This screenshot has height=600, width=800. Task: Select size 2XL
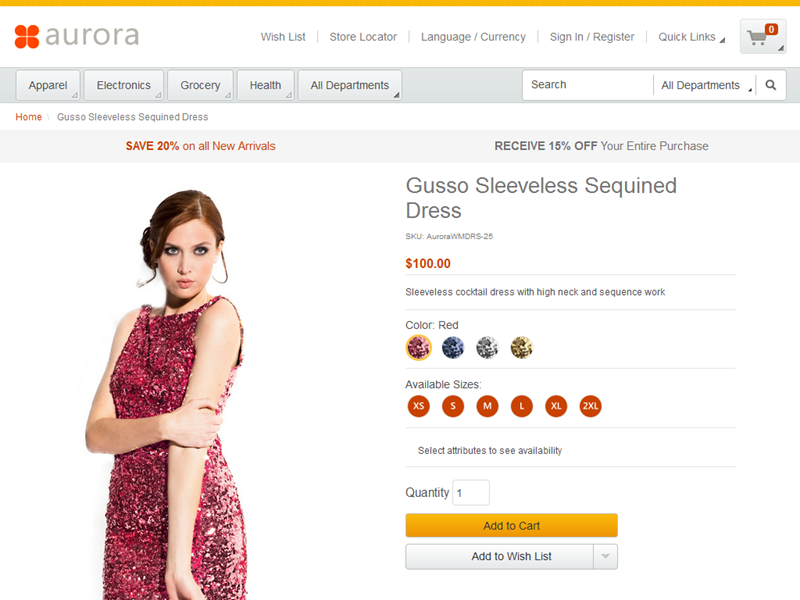[590, 406]
